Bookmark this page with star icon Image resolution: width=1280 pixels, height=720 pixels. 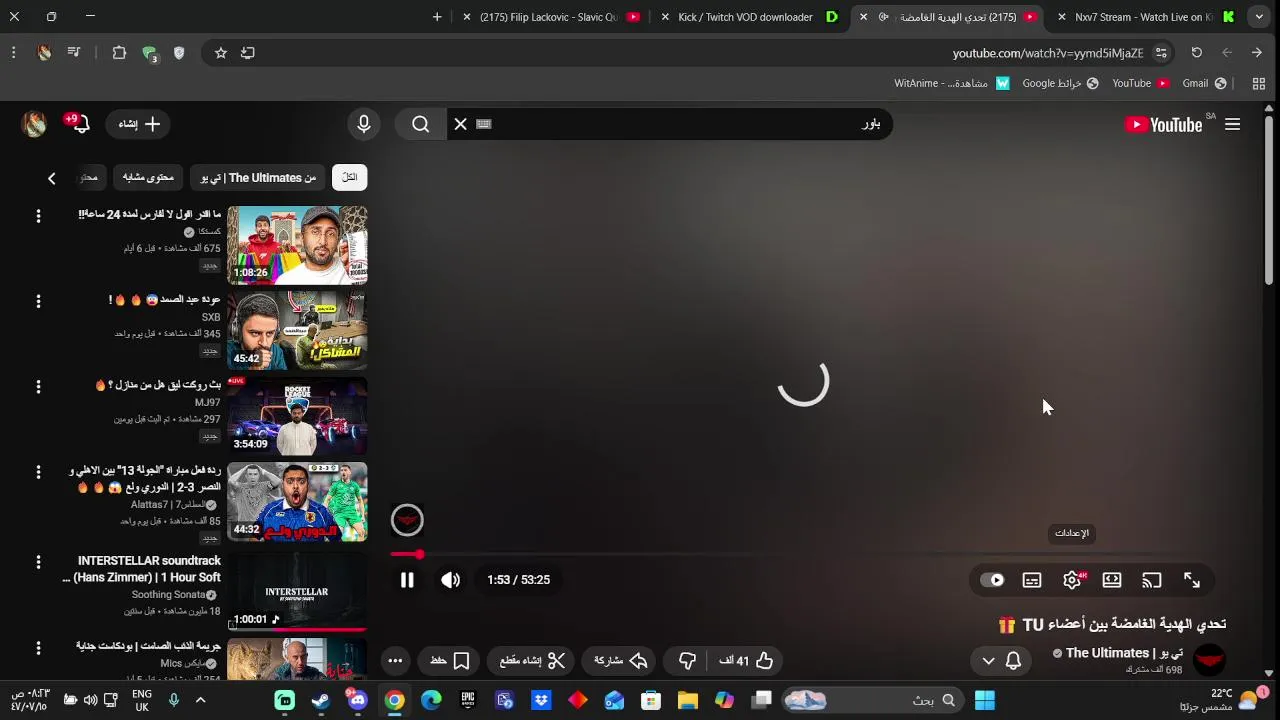[221, 53]
